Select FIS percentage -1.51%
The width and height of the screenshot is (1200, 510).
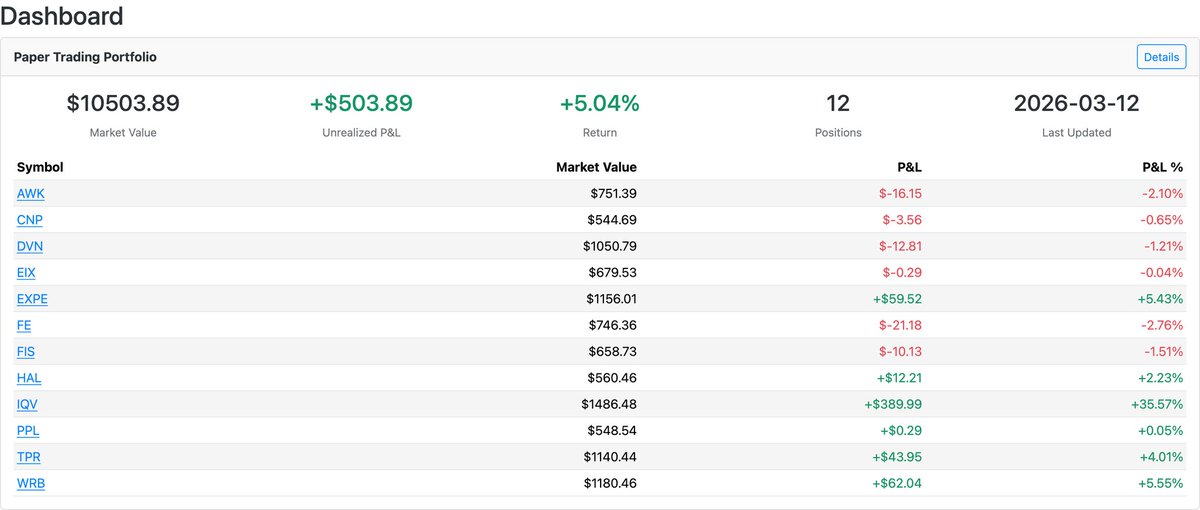click(x=1164, y=352)
